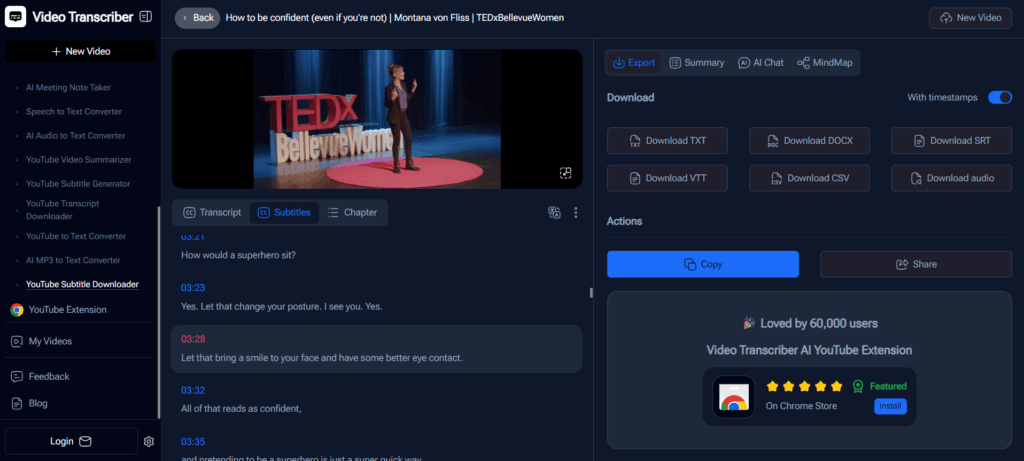Download the TXT file
This screenshot has height=461, width=1024.
[667, 140]
